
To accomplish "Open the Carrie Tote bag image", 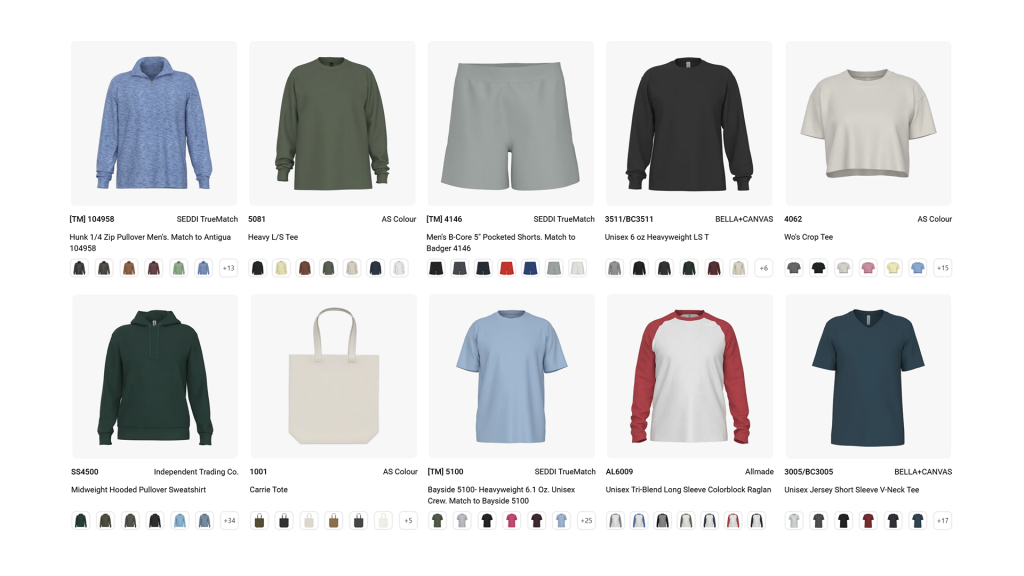I will 334,376.
